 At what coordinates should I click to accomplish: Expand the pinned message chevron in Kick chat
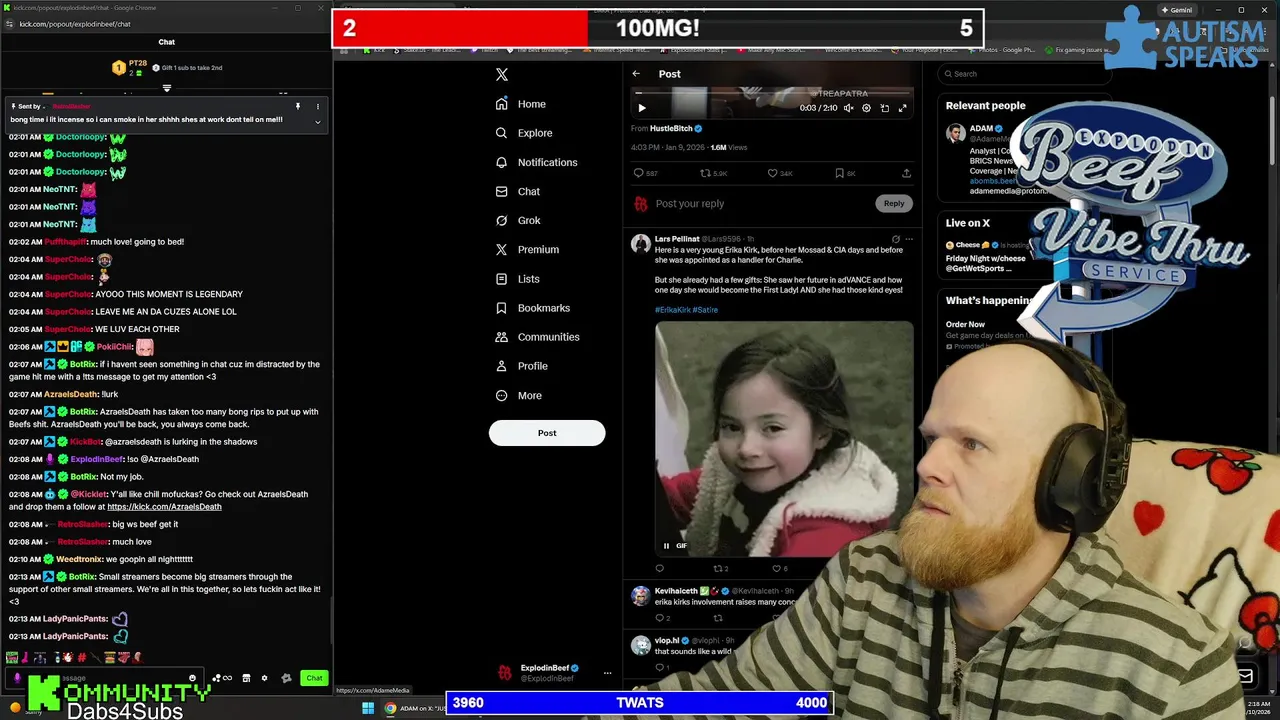click(x=318, y=122)
